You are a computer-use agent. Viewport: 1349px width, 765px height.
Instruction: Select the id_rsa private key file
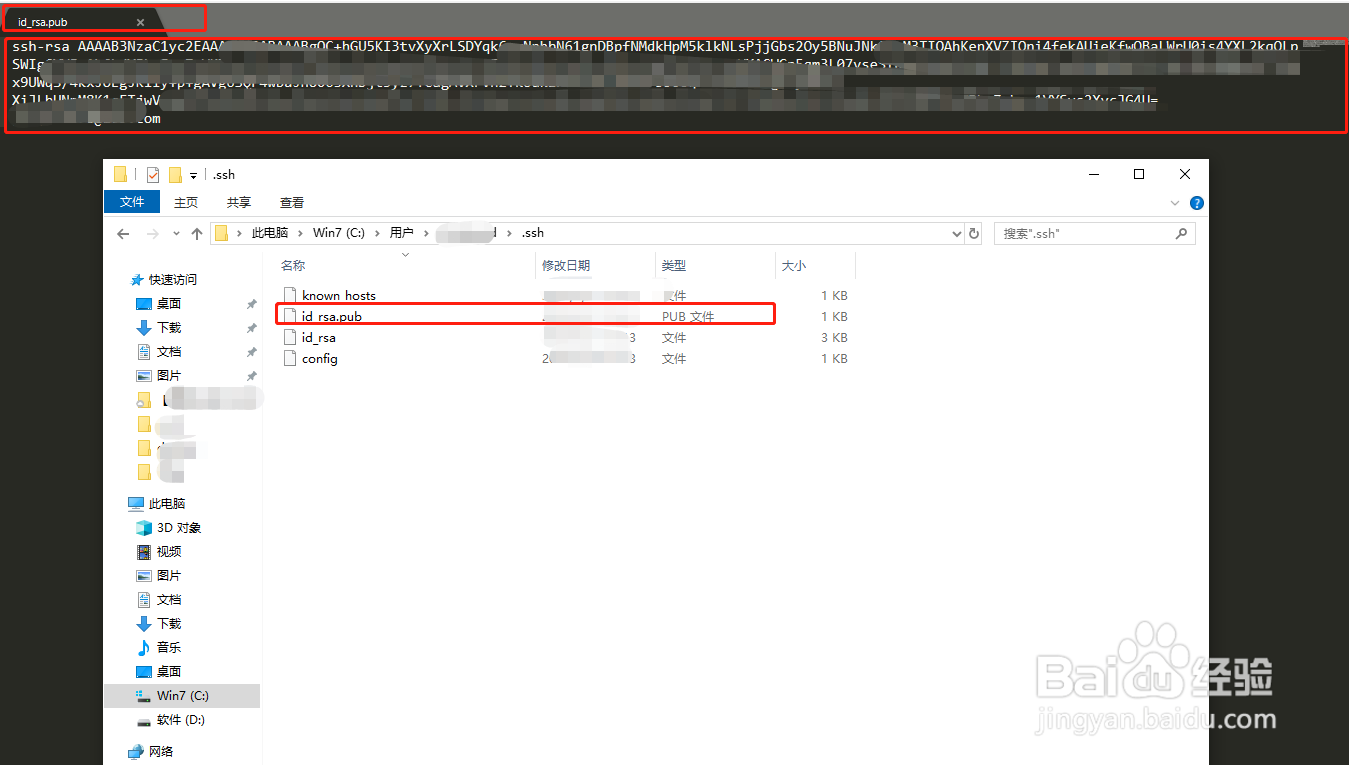coord(319,337)
